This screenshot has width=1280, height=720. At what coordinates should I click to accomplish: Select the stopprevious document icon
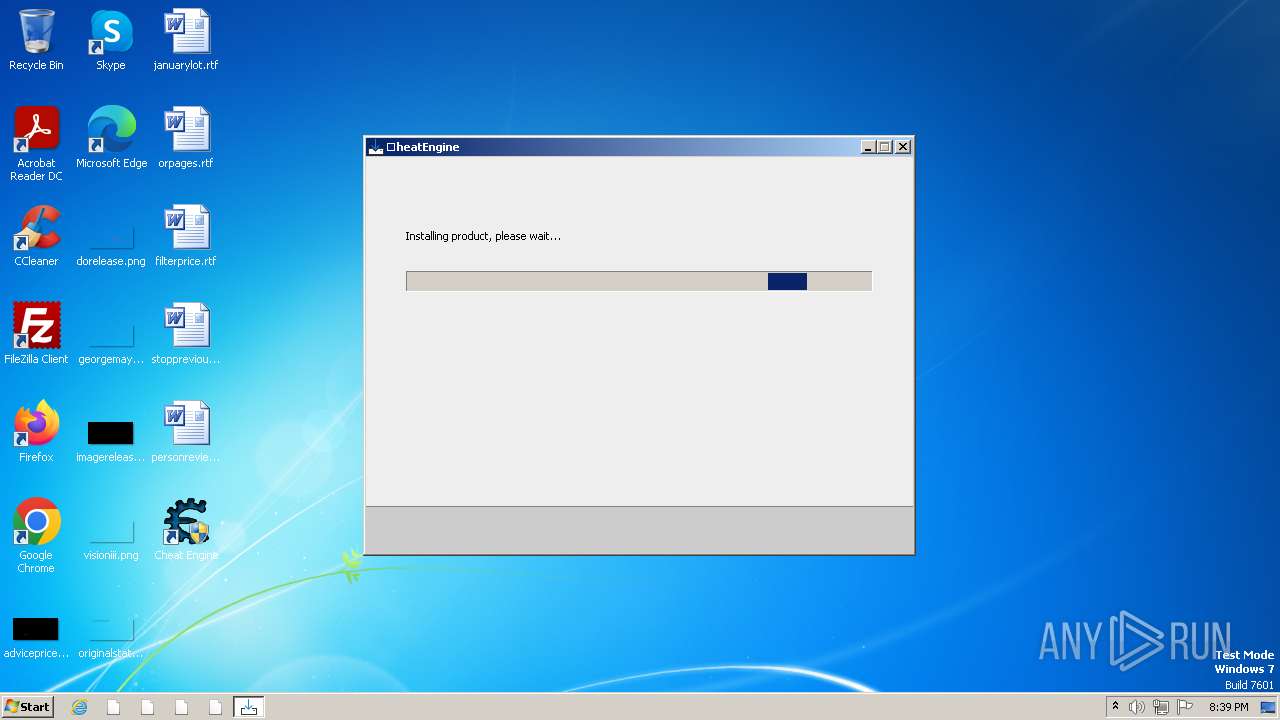186,334
